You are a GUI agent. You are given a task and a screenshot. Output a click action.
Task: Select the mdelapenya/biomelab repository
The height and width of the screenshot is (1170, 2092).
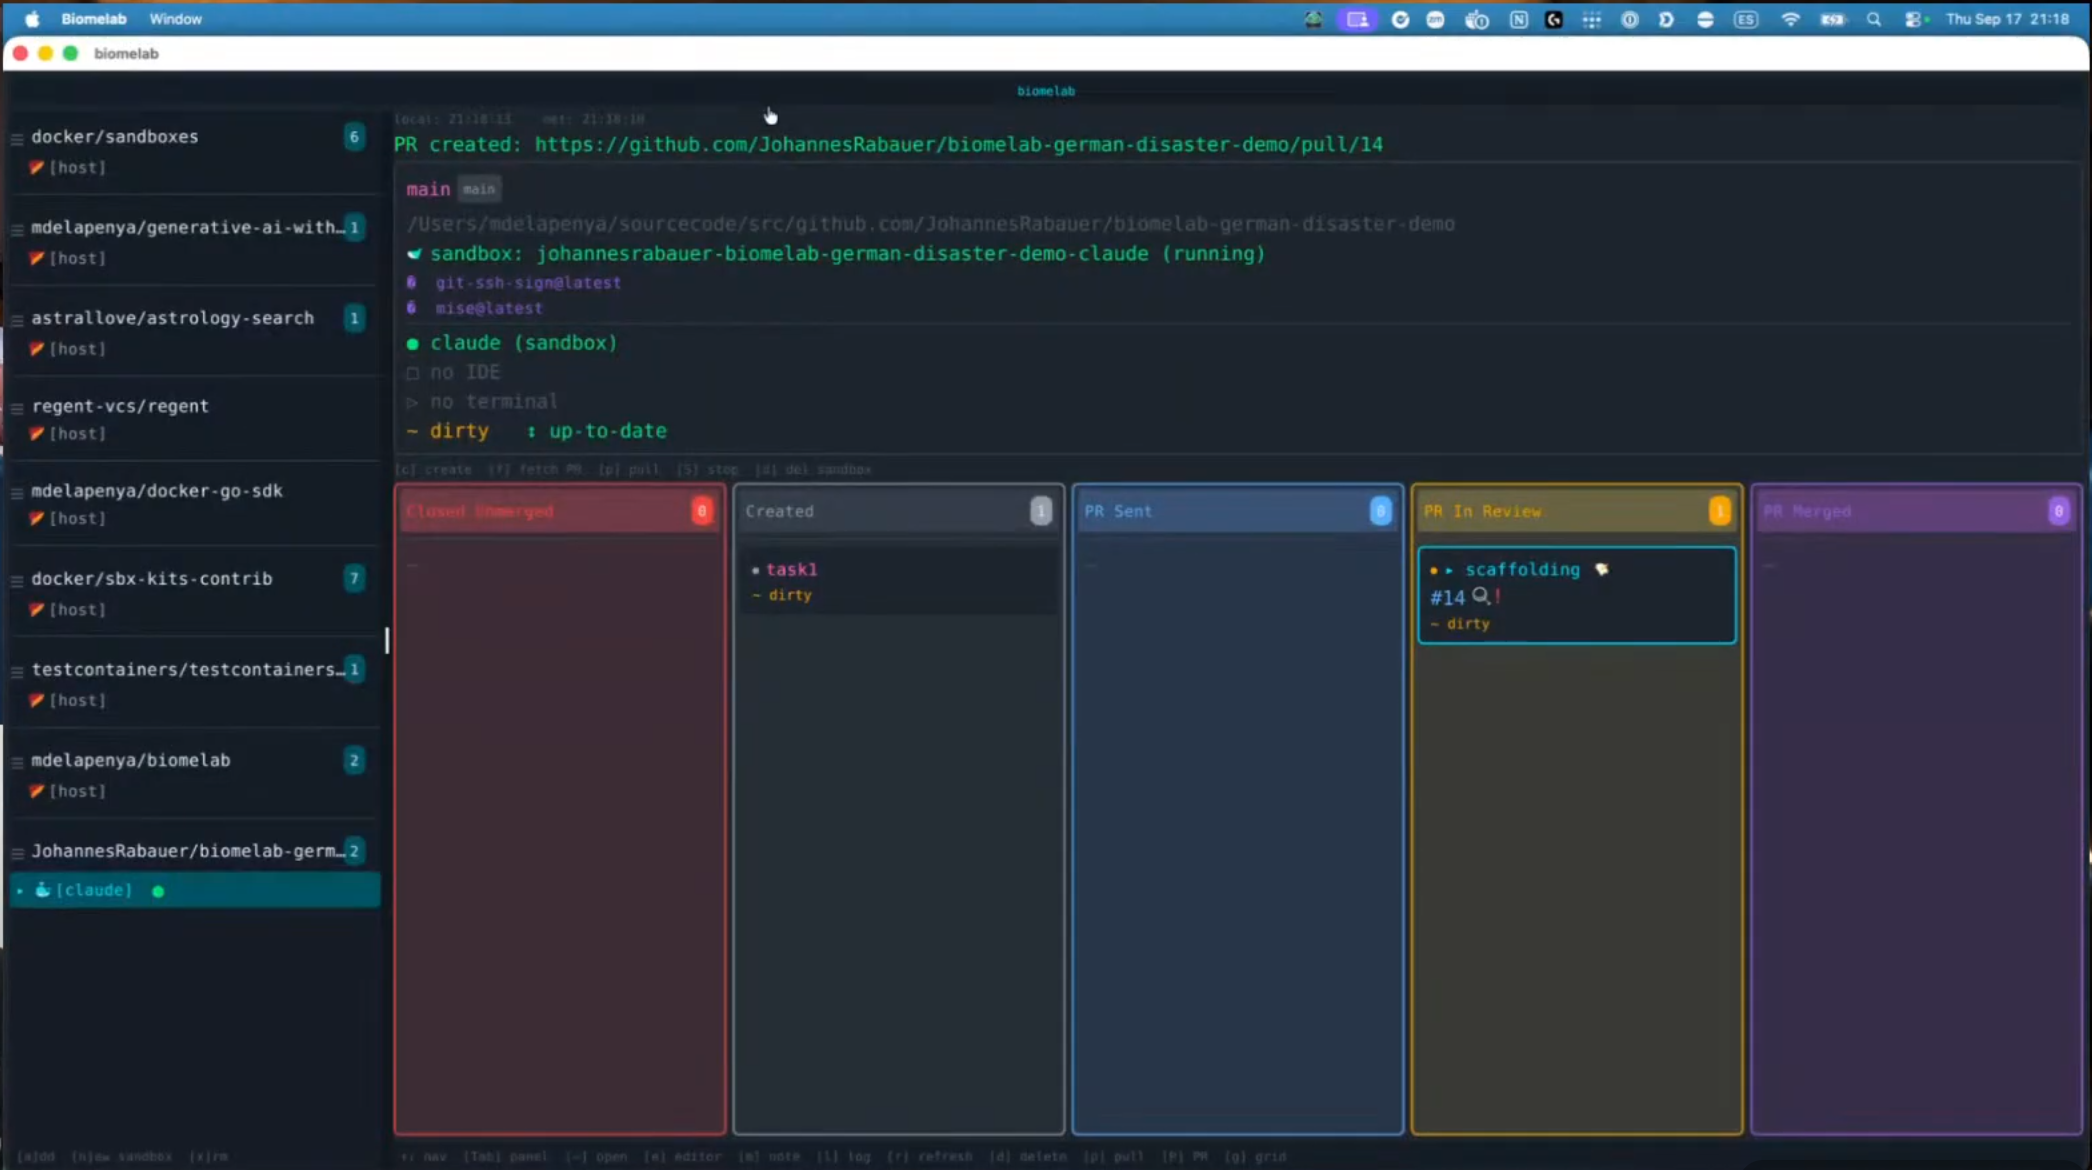coord(131,761)
